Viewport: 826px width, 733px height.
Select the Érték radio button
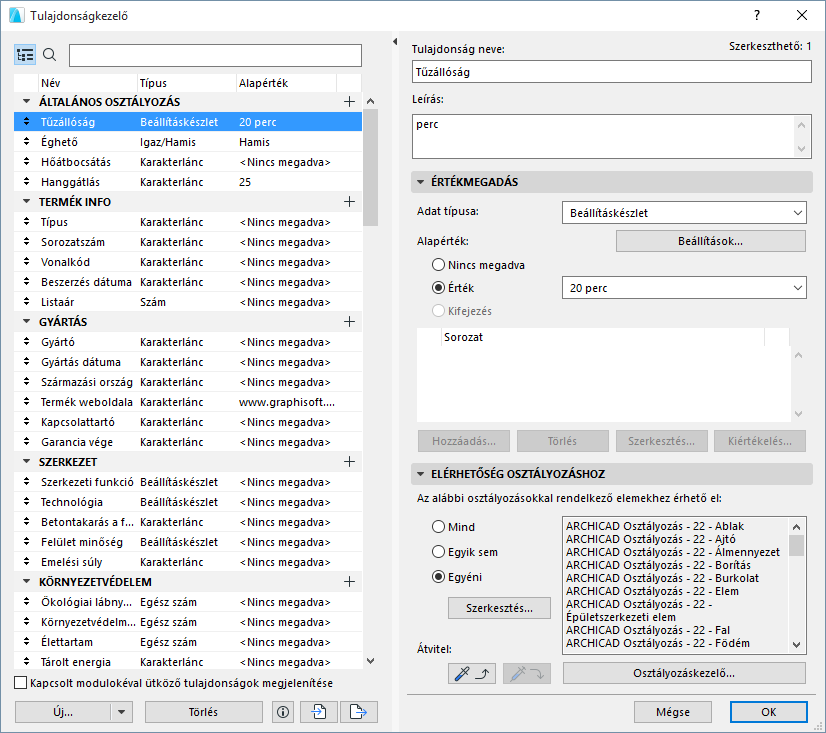[x=438, y=288]
